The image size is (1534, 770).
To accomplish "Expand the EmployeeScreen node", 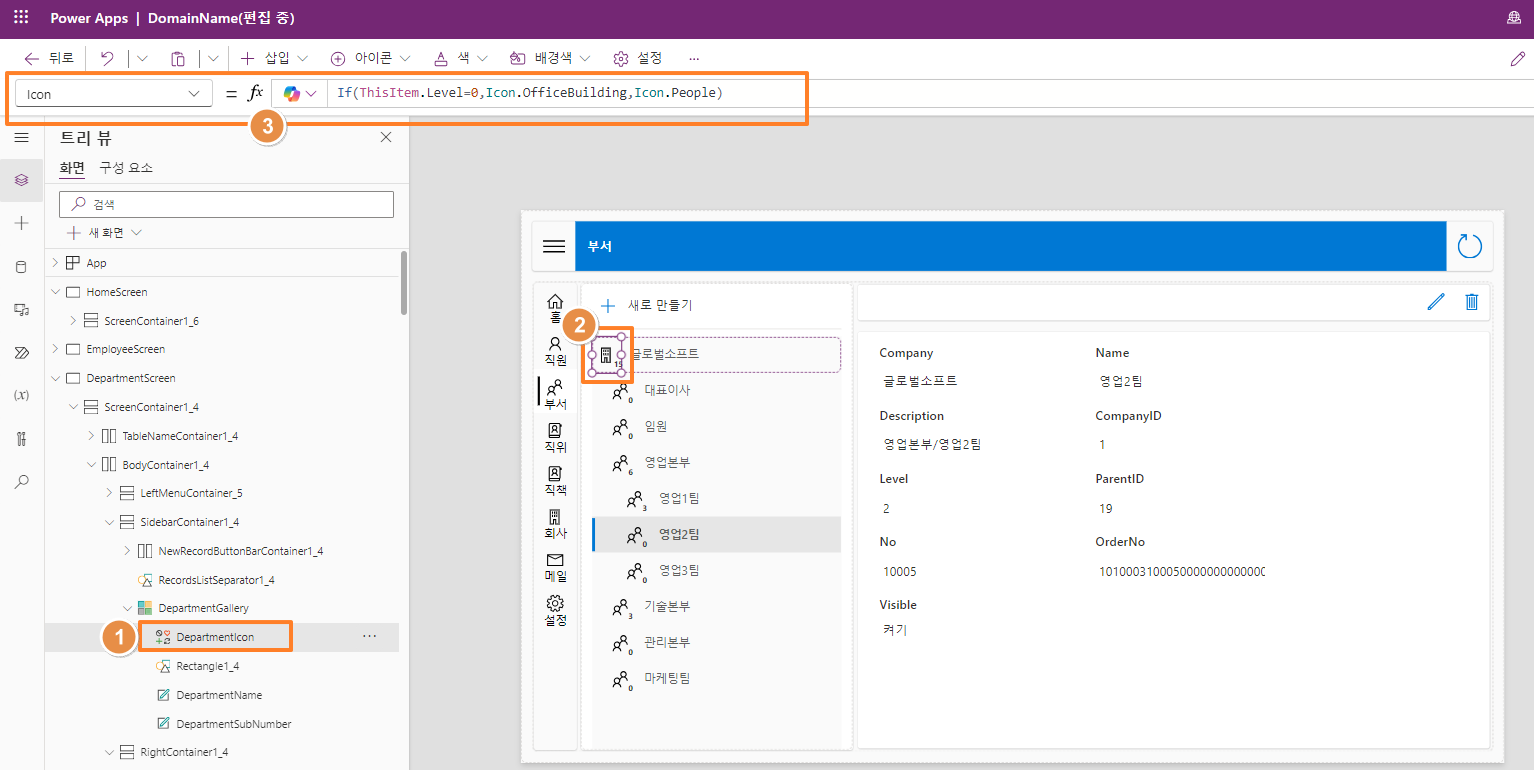I will [x=55, y=349].
